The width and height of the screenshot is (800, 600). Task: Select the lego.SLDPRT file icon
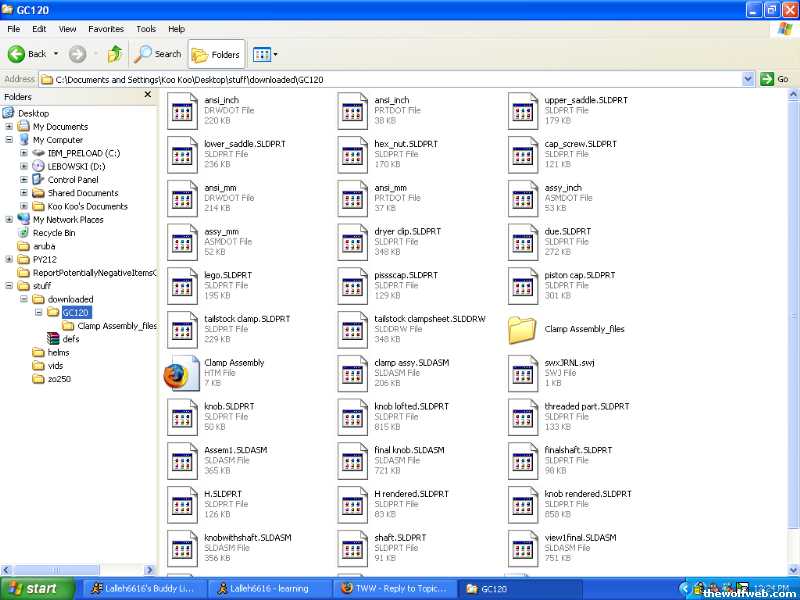pyautogui.click(x=181, y=285)
